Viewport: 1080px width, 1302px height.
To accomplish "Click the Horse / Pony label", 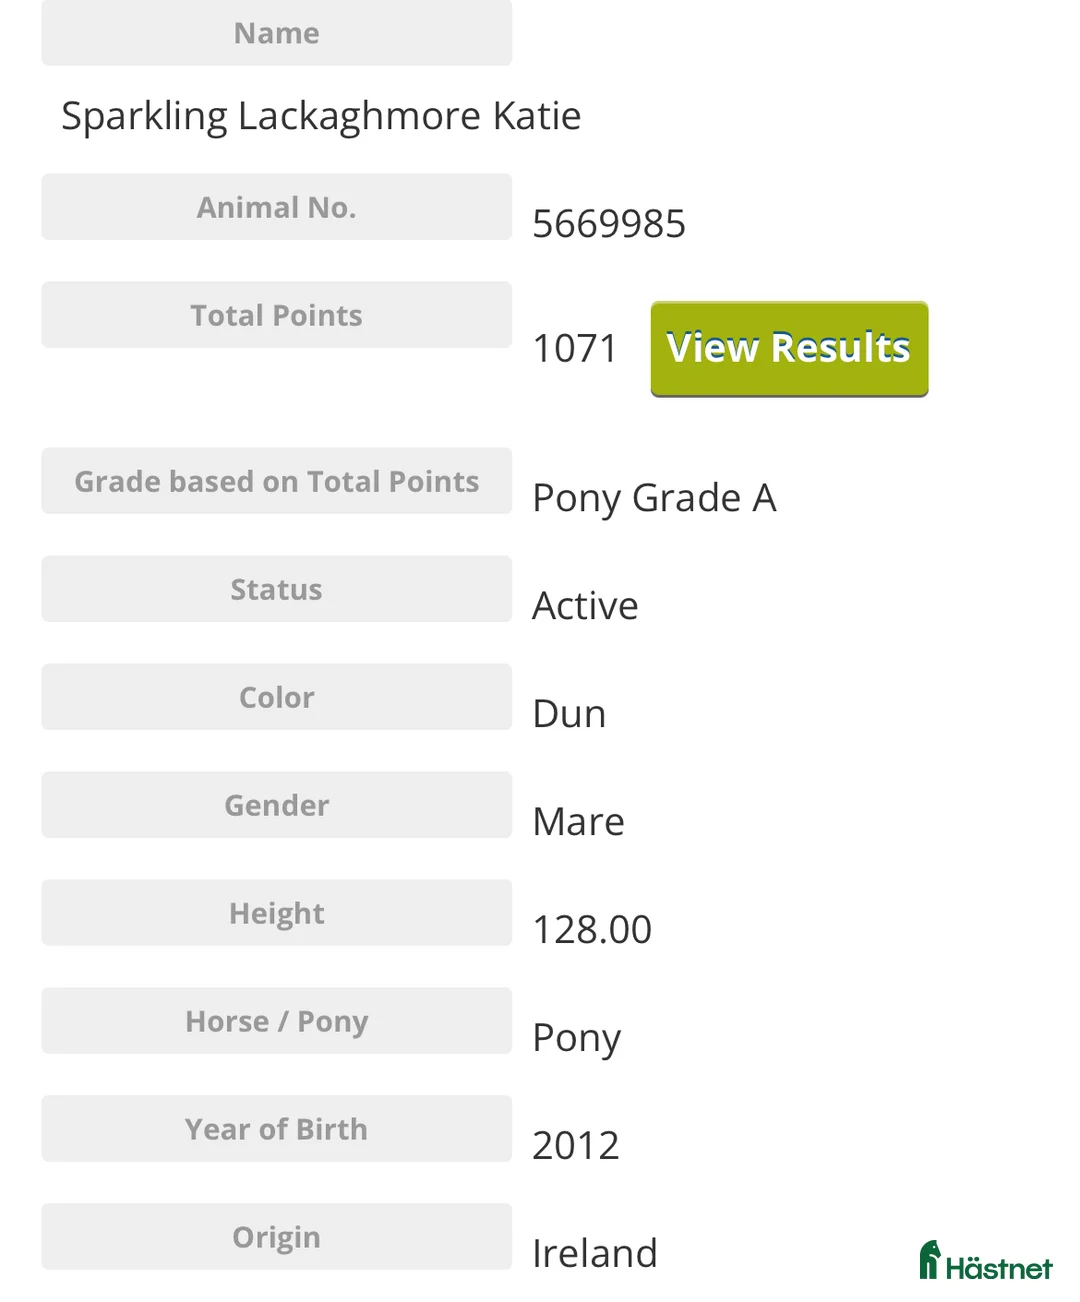I will [x=276, y=1021].
